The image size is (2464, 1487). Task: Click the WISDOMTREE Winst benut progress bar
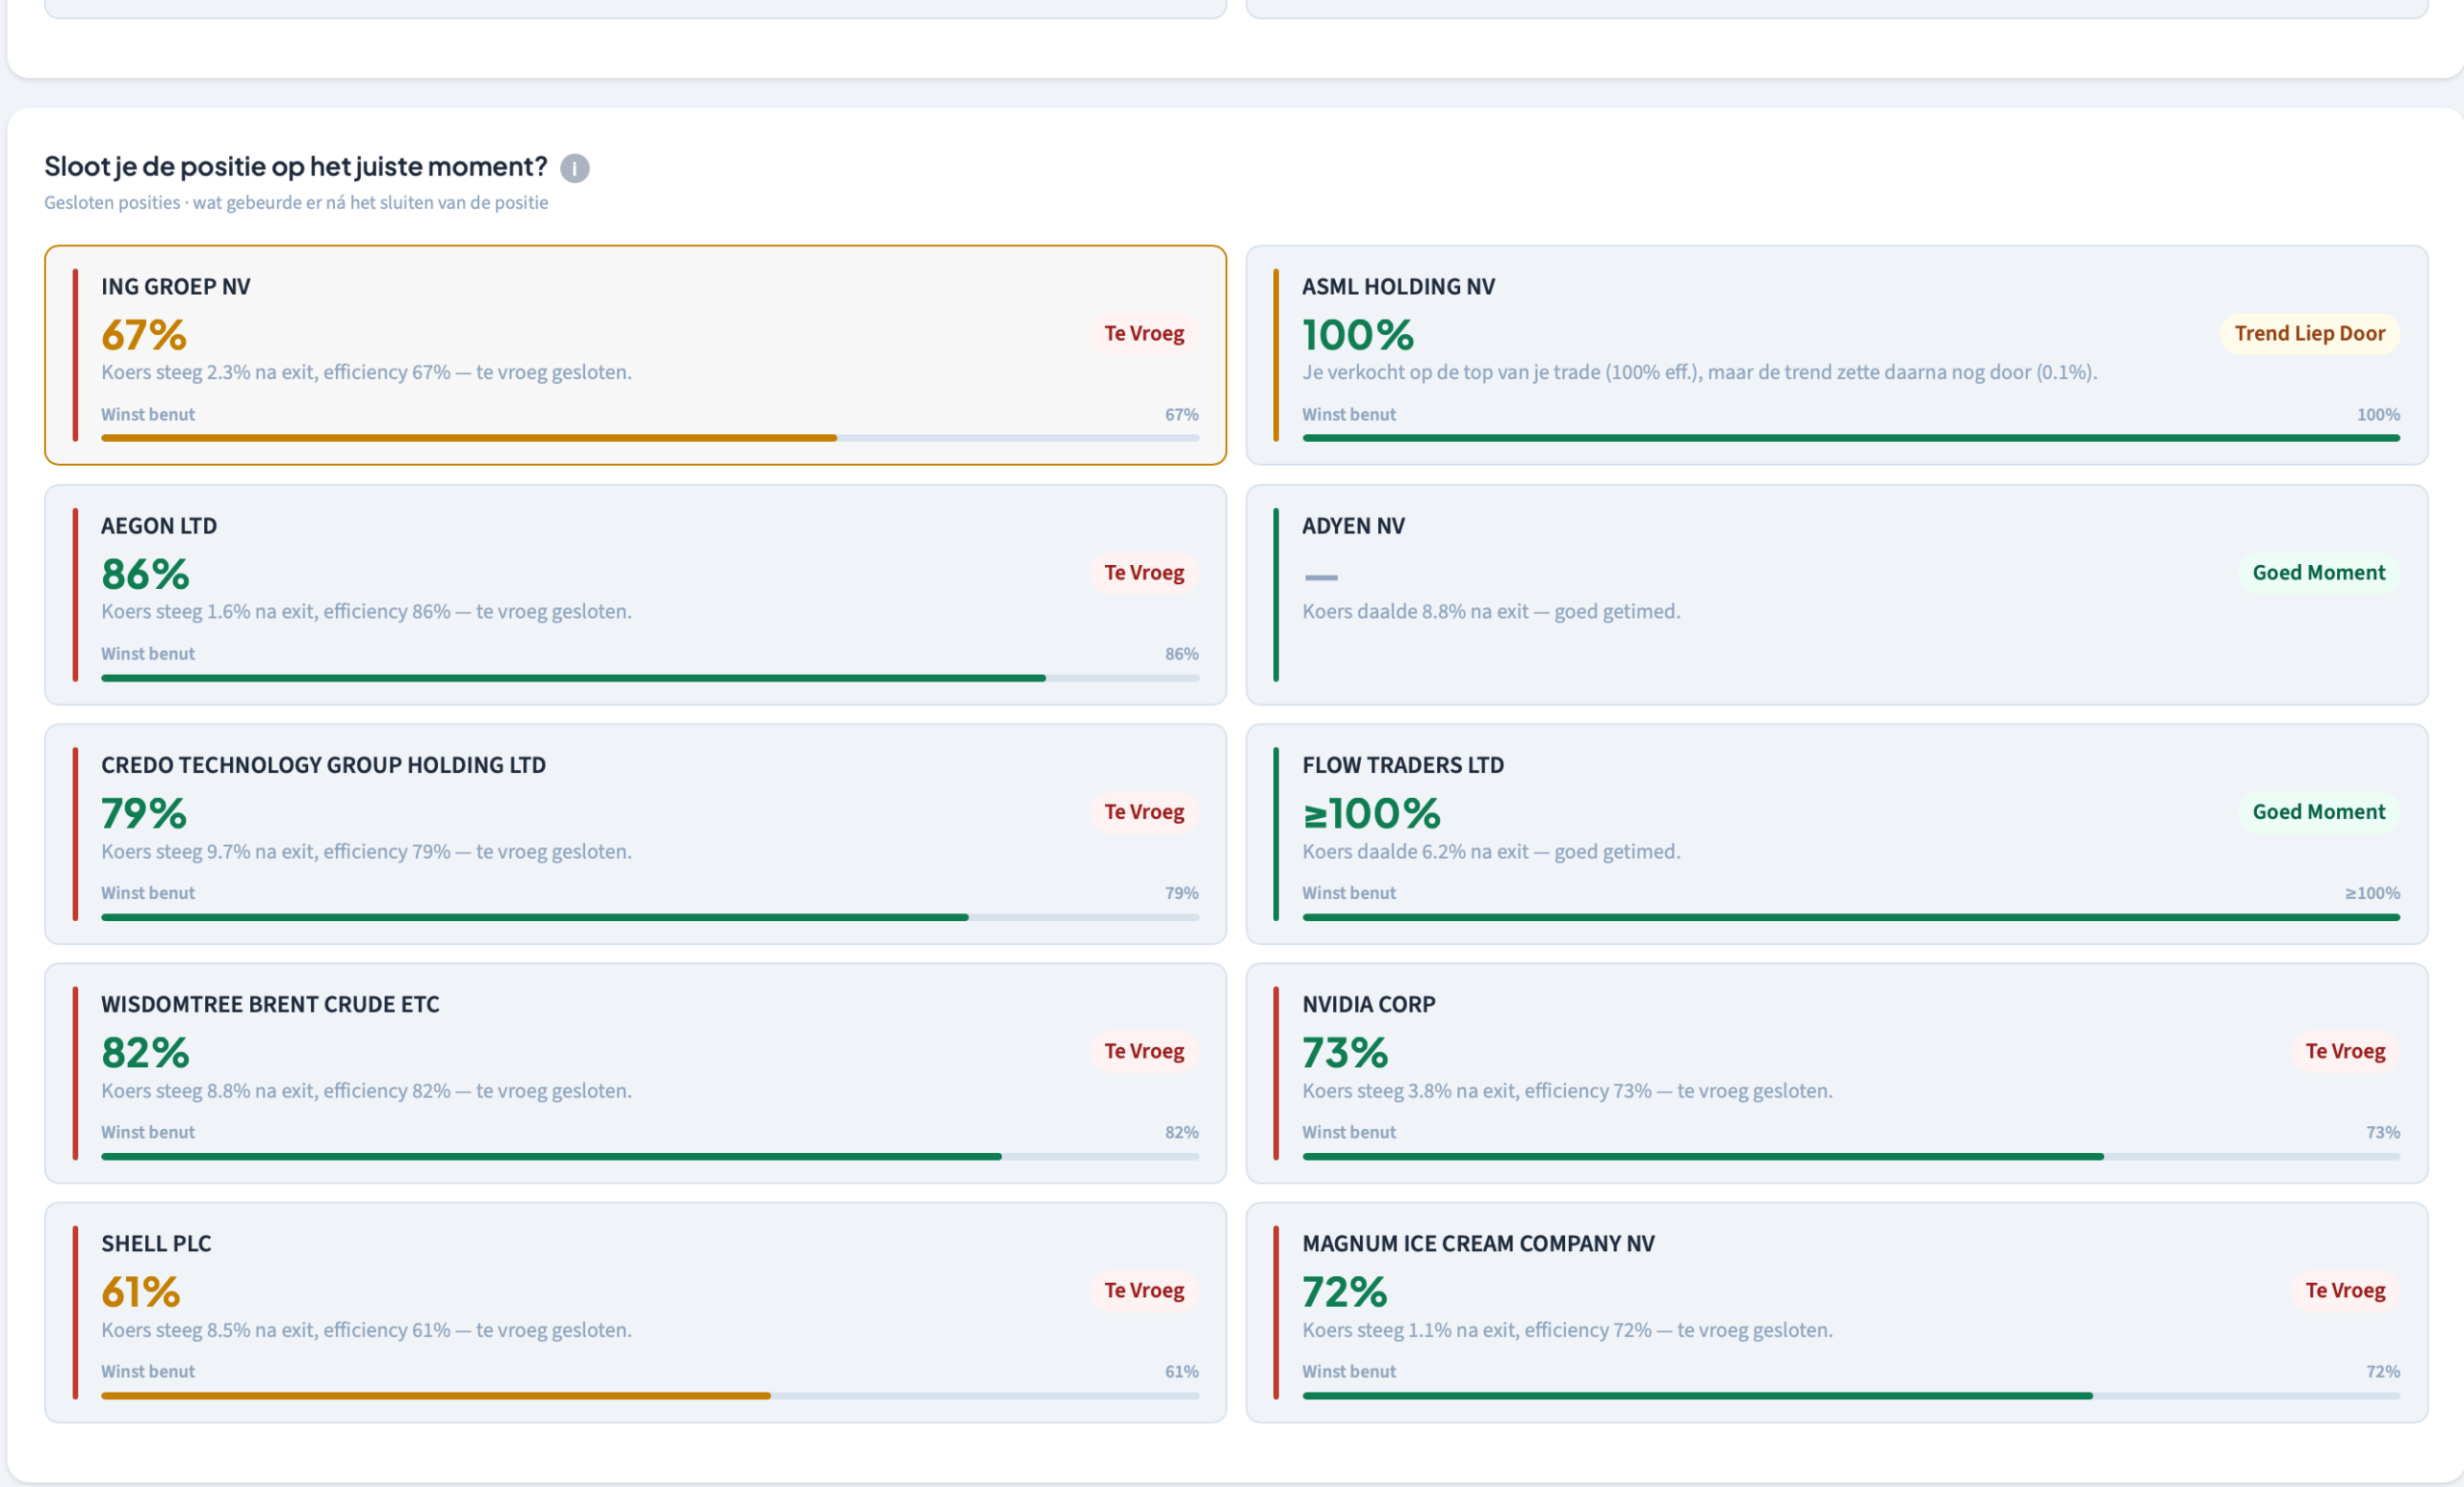tap(650, 1155)
